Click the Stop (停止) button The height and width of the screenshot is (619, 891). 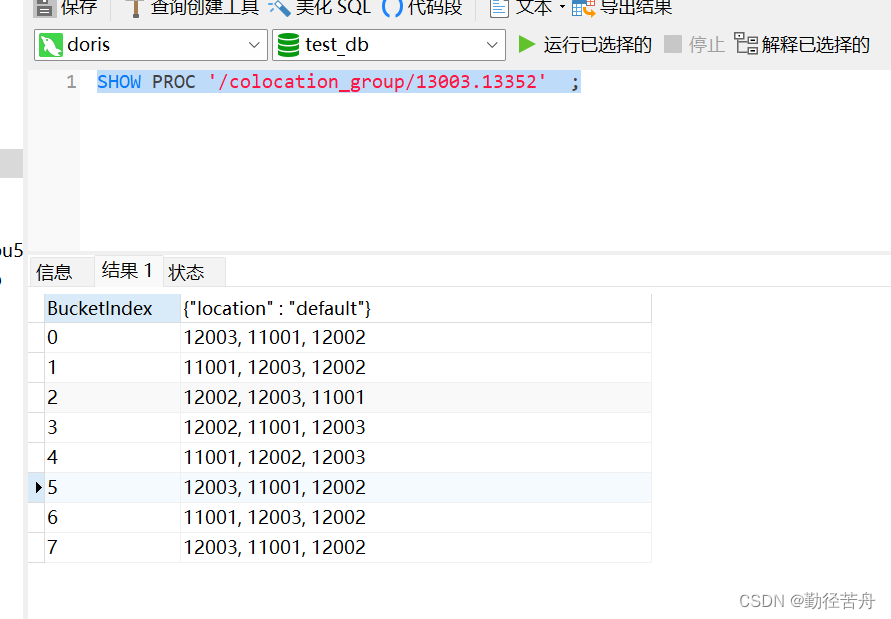point(694,44)
